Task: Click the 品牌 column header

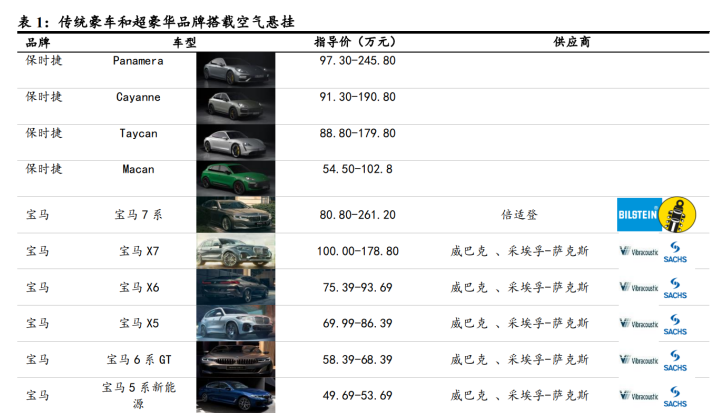Action: point(38,42)
